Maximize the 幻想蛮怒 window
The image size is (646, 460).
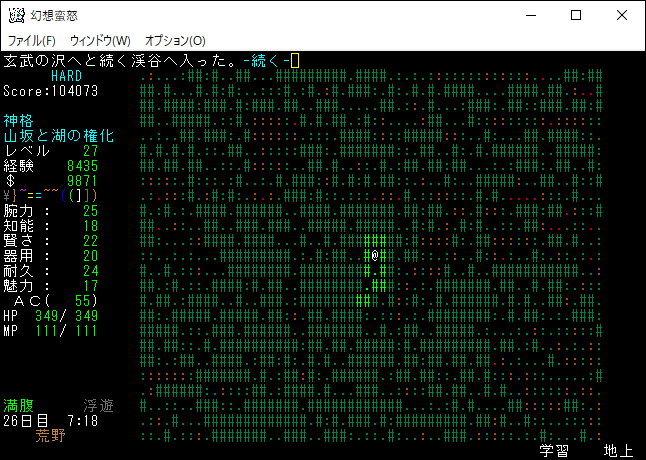(576, 16)
